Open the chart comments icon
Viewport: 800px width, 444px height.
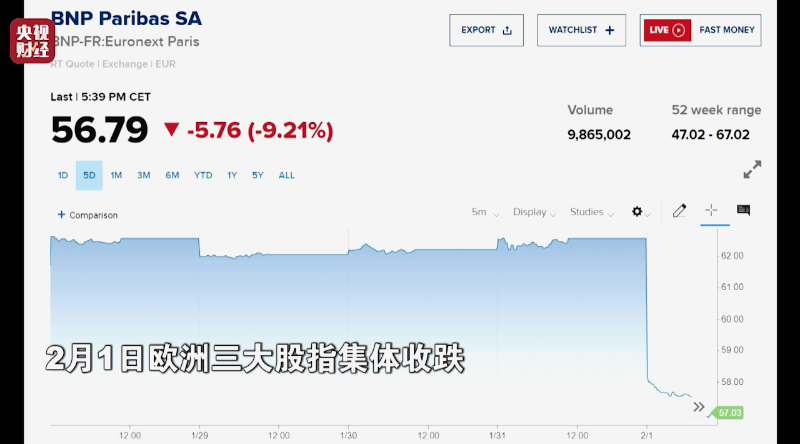pyautogui.click(x=743, y=210)
